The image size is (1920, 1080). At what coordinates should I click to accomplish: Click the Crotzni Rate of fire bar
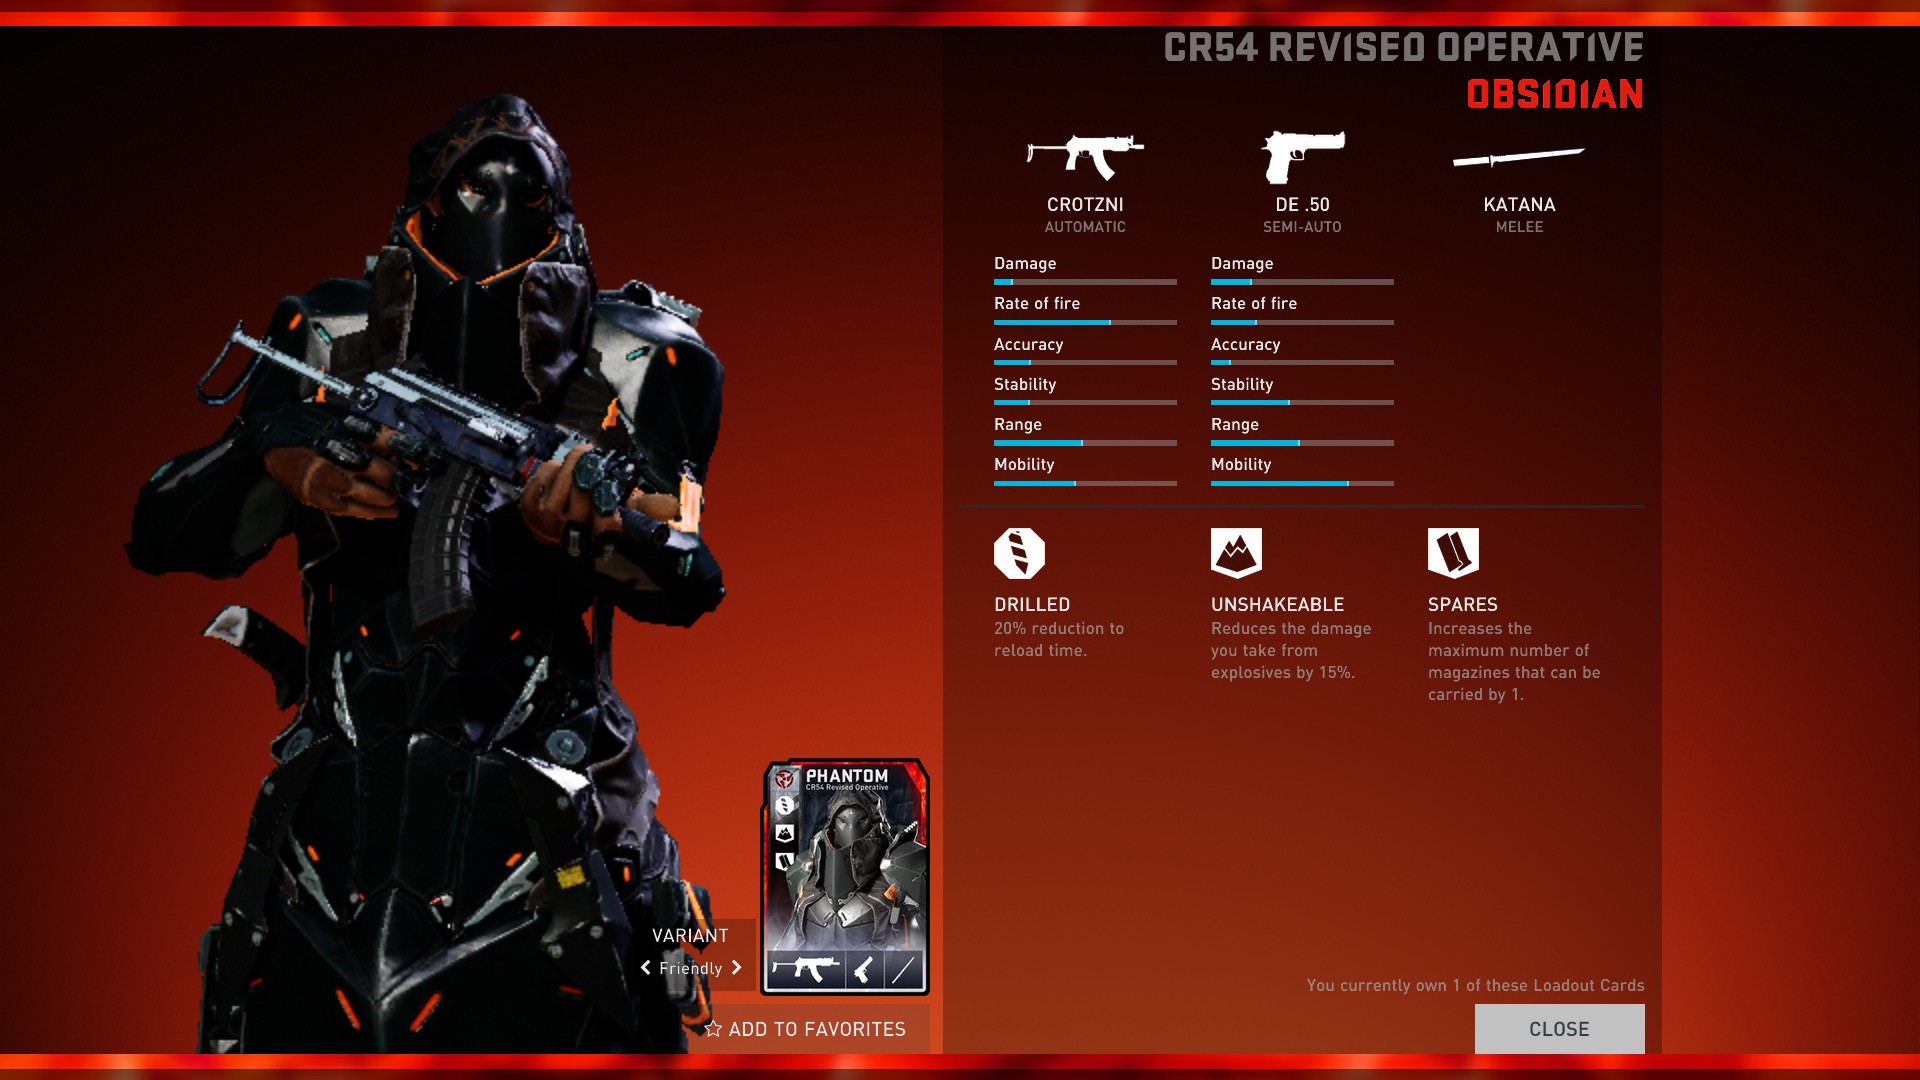(x=1085, y=322)
